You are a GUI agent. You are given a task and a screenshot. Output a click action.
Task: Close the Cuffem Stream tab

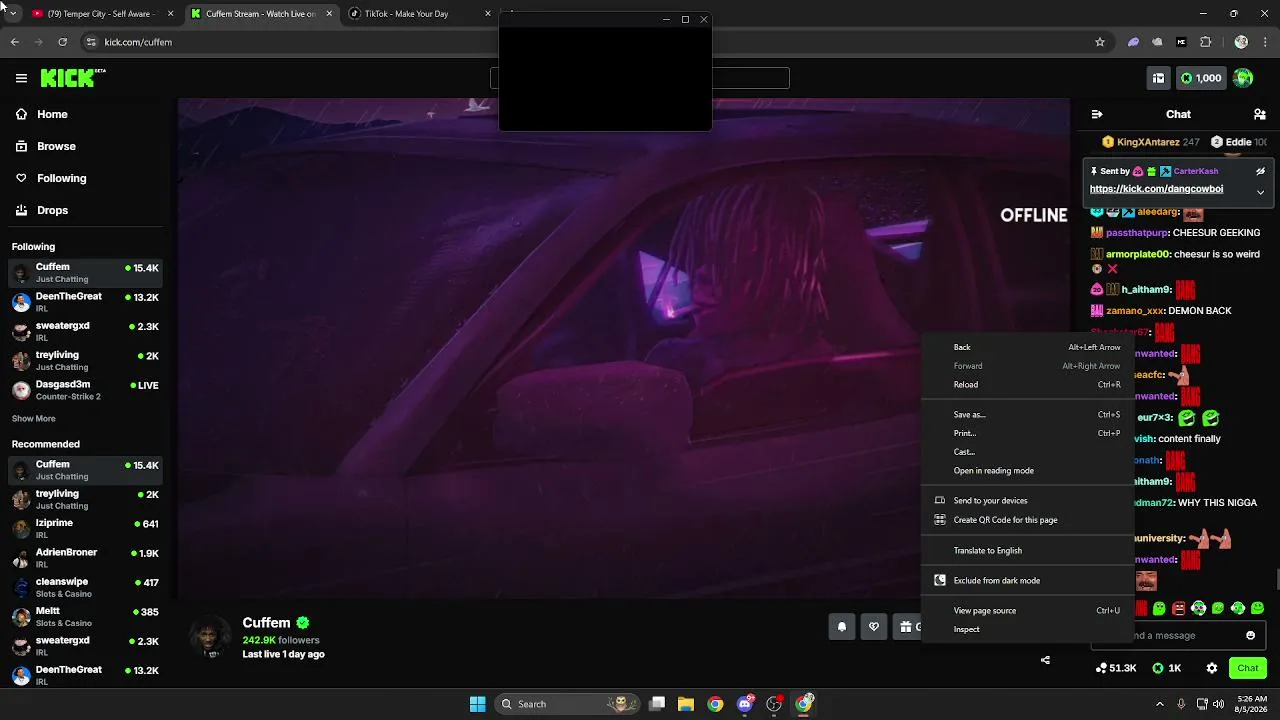coord(329,14)
